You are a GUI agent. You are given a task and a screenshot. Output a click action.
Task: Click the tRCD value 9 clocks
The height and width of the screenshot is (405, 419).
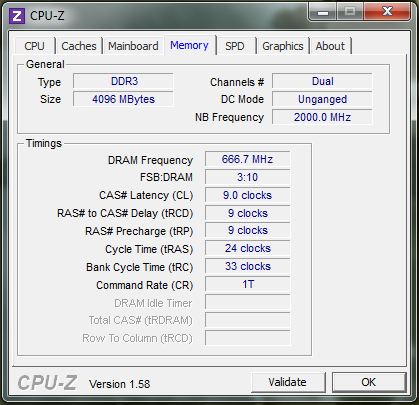(x=247, y=213)
